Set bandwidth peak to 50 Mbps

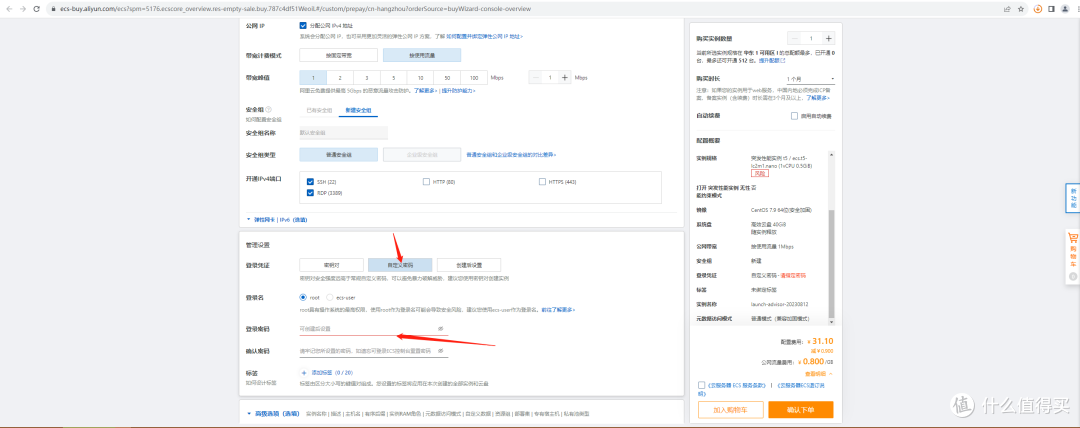447,78
